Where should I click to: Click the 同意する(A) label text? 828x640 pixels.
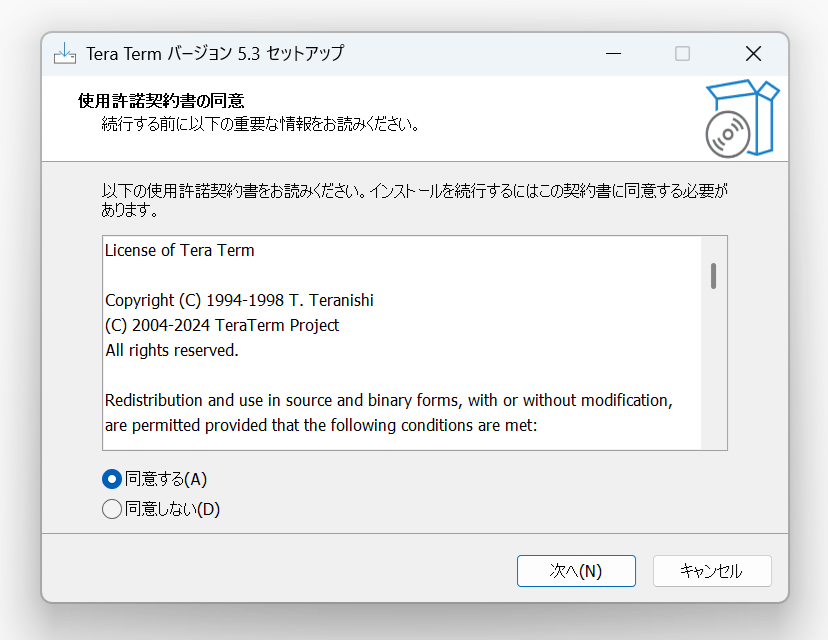coord(166,479)
